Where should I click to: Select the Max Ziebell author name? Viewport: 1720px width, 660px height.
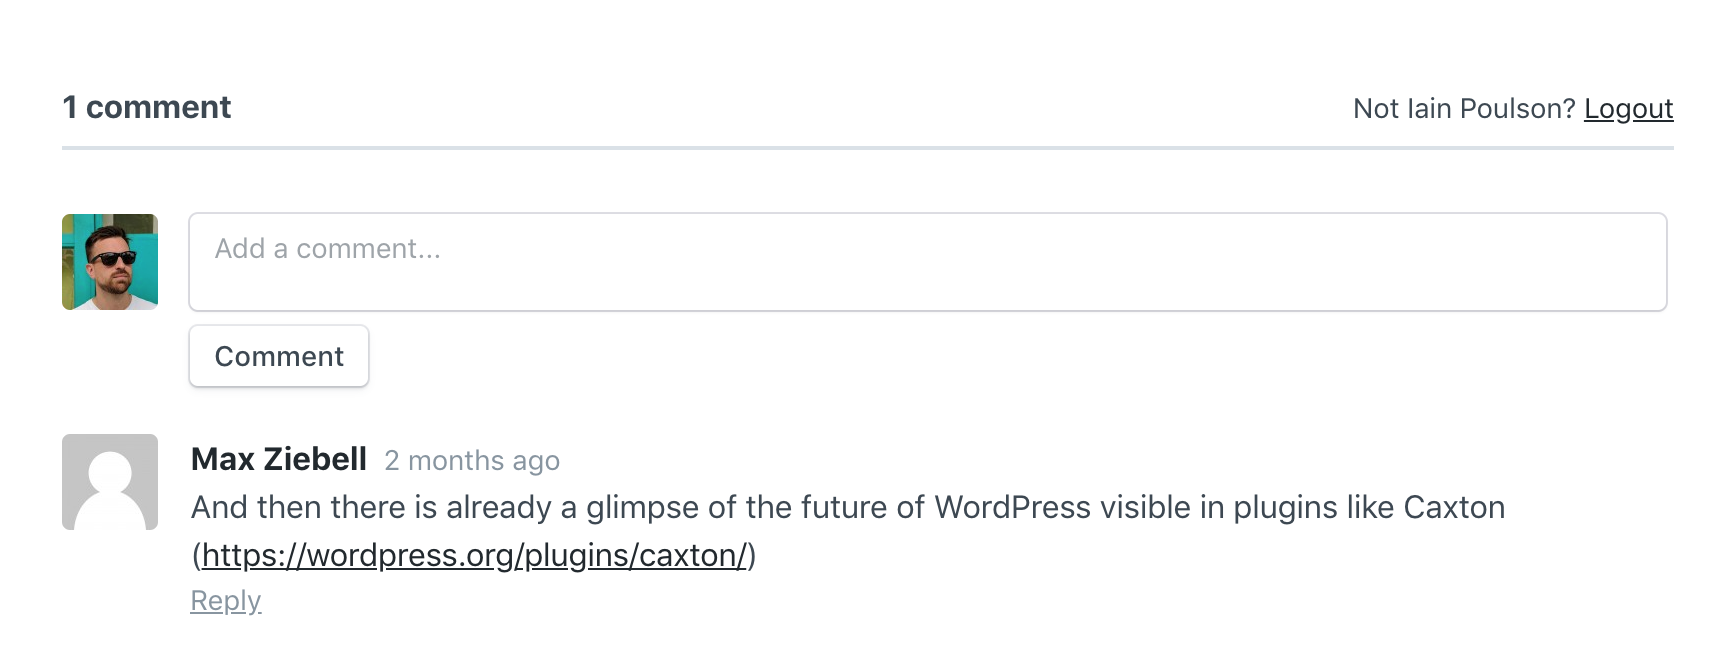[x=279, y=459]
